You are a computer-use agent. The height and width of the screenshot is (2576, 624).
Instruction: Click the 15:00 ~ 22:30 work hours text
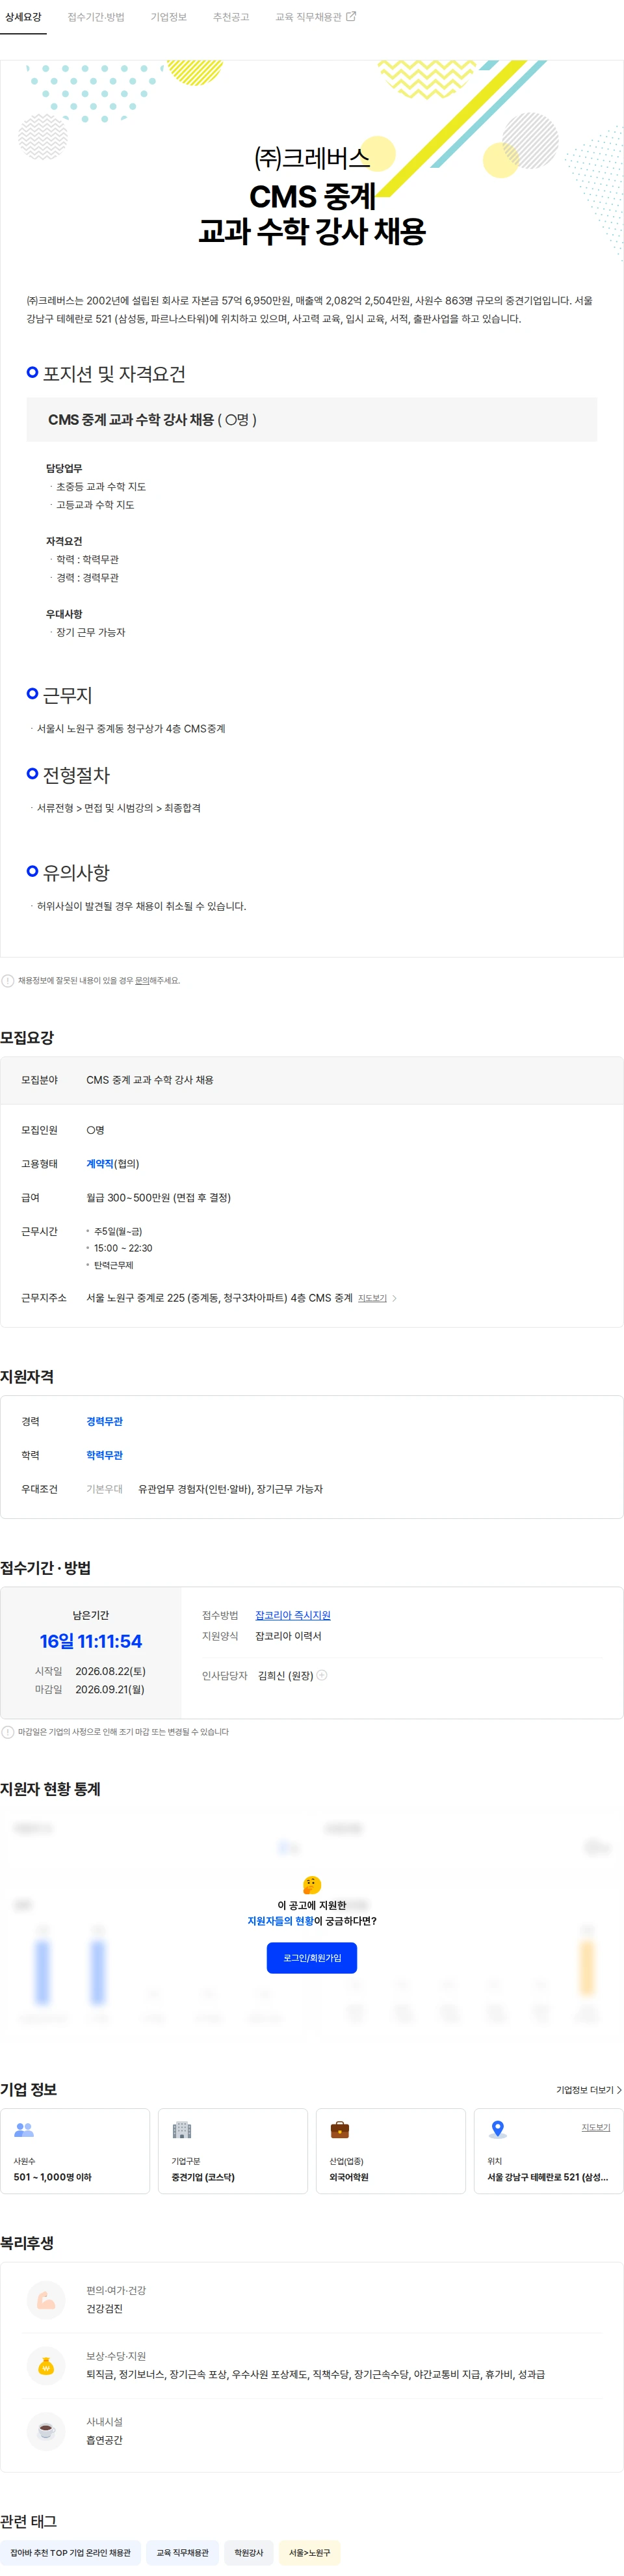[x=123, y=1248]
